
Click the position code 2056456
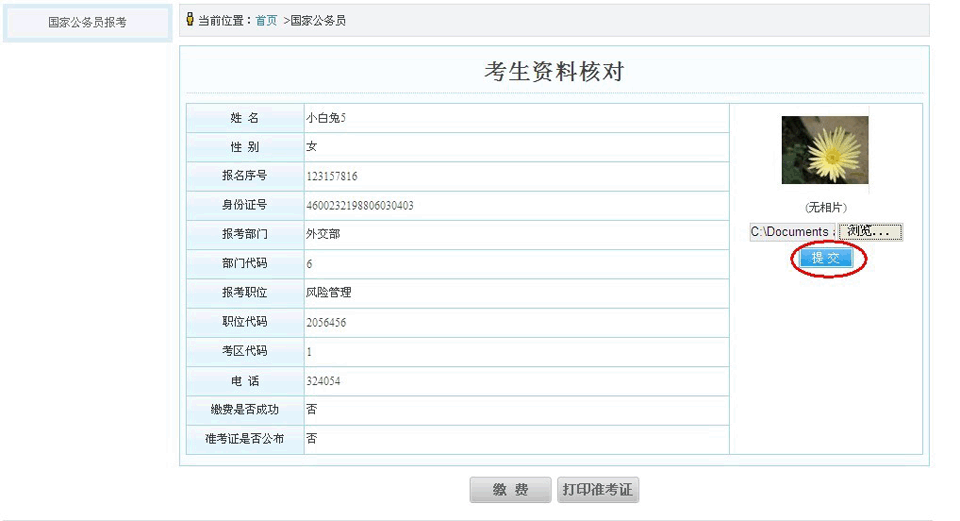(326, 323)
